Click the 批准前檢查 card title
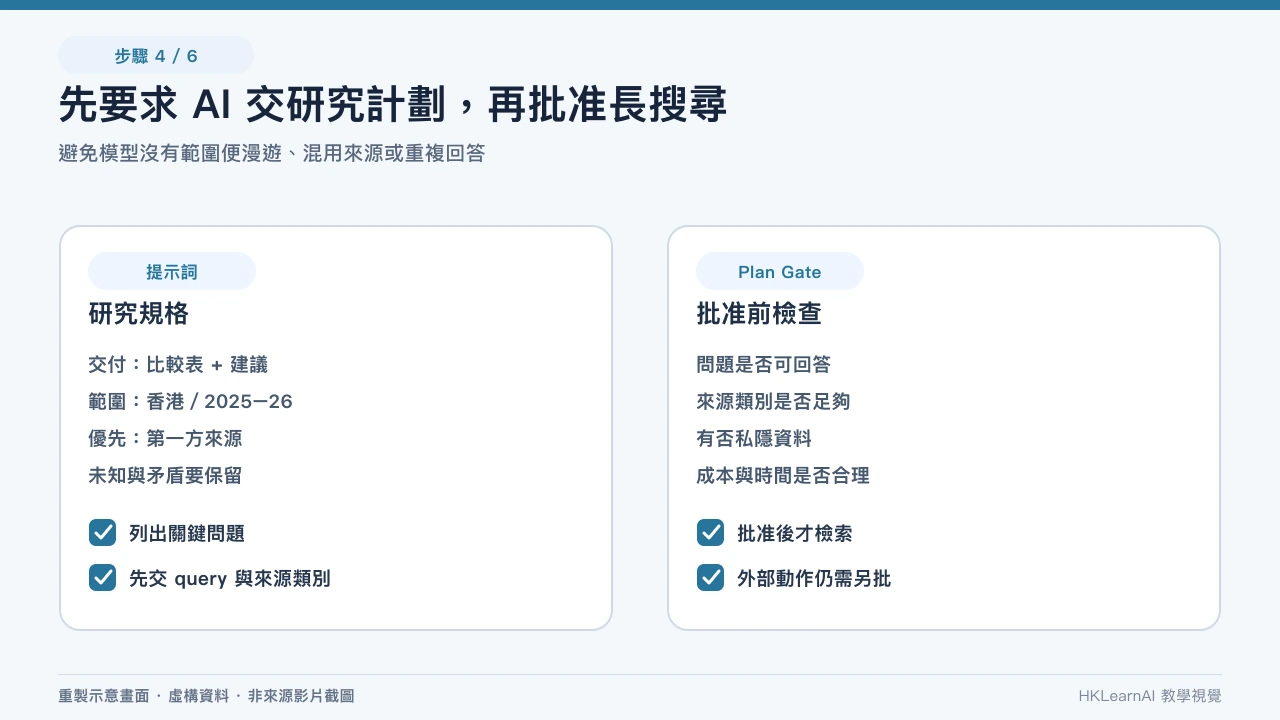 [759, 314]
